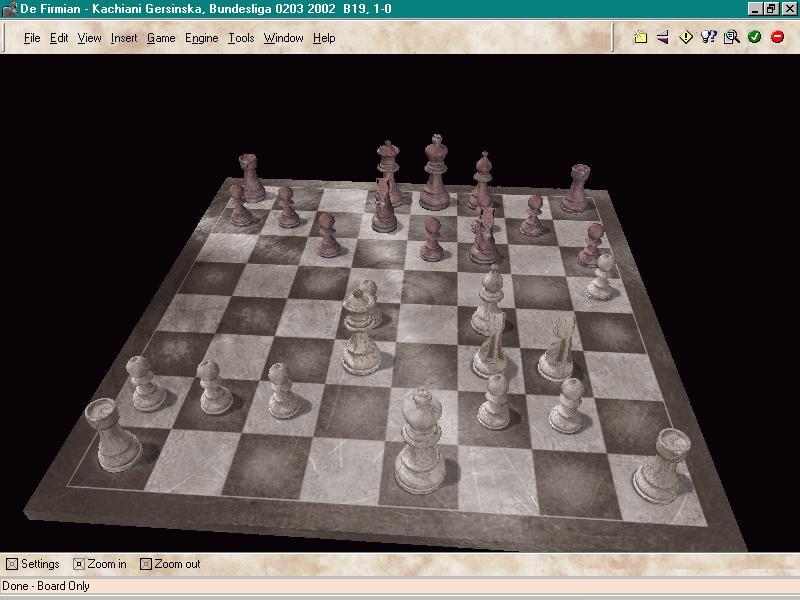Click the lightbulb hint question icon
The width and height of the screenshot is (800, 600).
pyautogui.click(x=709, y=38)
